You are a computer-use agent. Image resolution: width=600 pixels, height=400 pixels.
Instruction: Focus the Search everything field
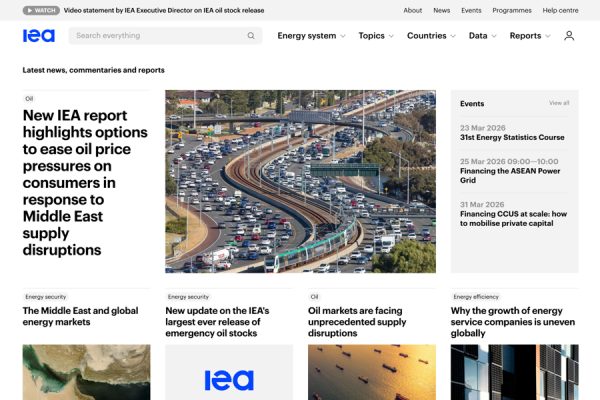165,36
